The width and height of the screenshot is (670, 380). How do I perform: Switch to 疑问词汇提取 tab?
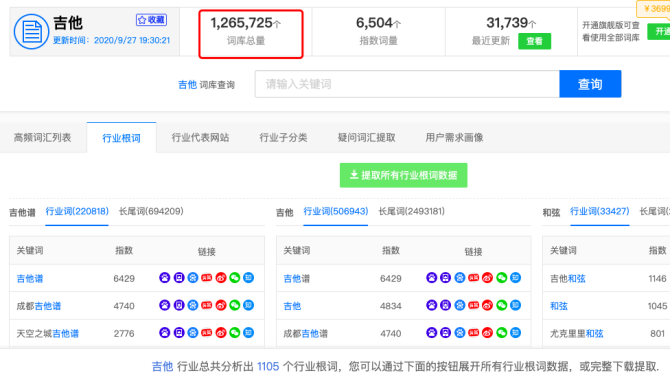point(367,138)
